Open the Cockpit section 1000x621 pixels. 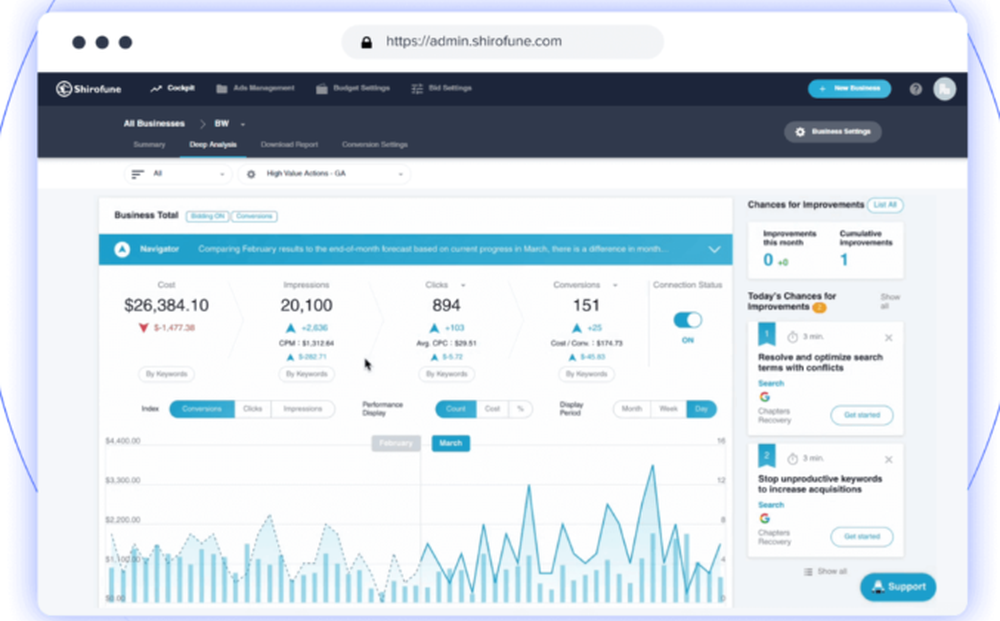coord(173,88)
